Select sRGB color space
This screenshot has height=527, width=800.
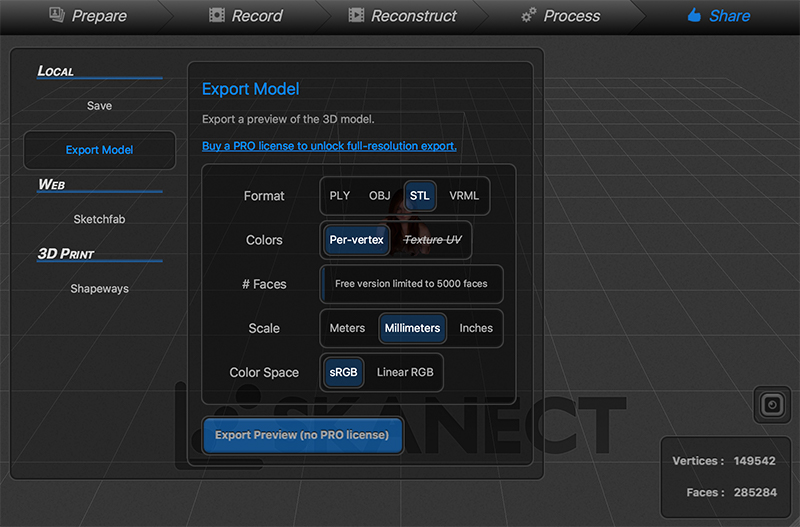coord(343,372)
